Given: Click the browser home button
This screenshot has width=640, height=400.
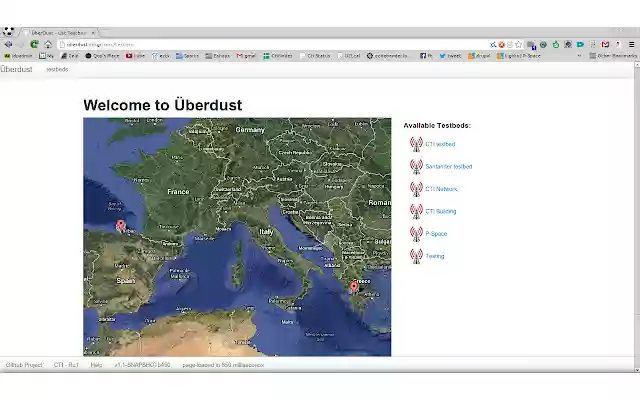Looking at the screenshot, I should tap(47, 44).
